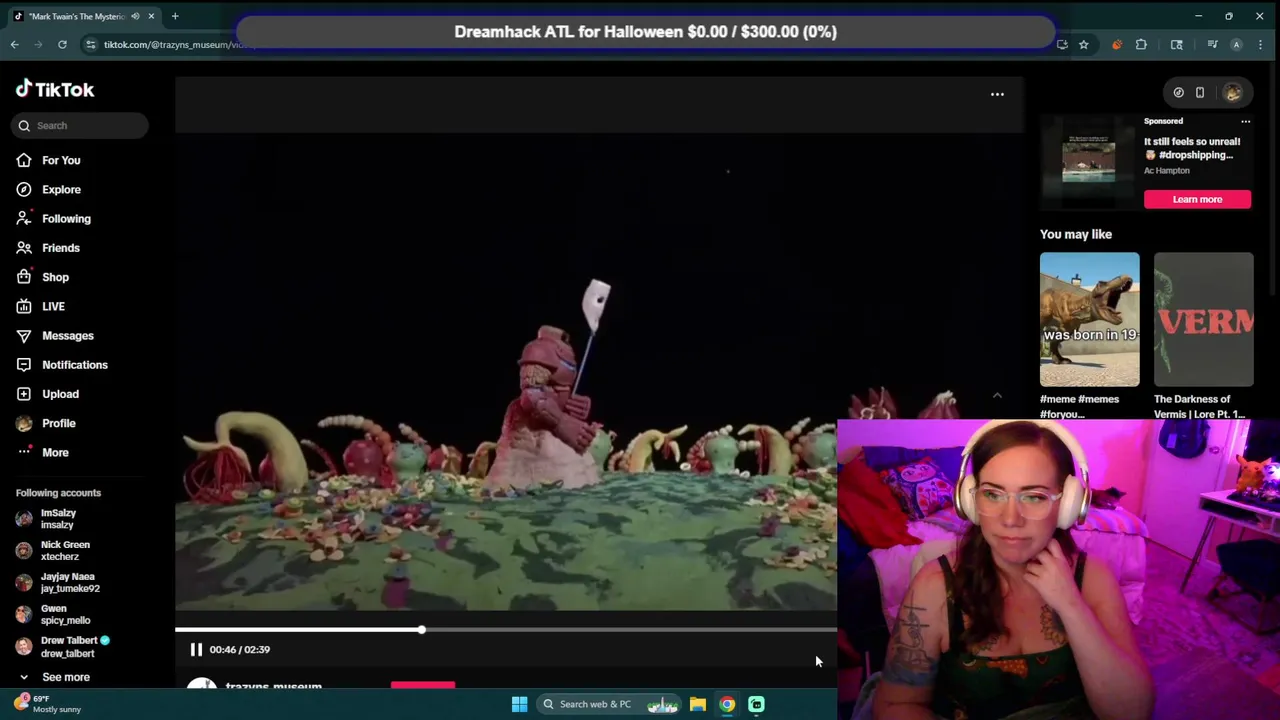Viewport: 1280px width, 720px height.
Task: Open the browser Extensions puzzle icon
Action: 1141,44
